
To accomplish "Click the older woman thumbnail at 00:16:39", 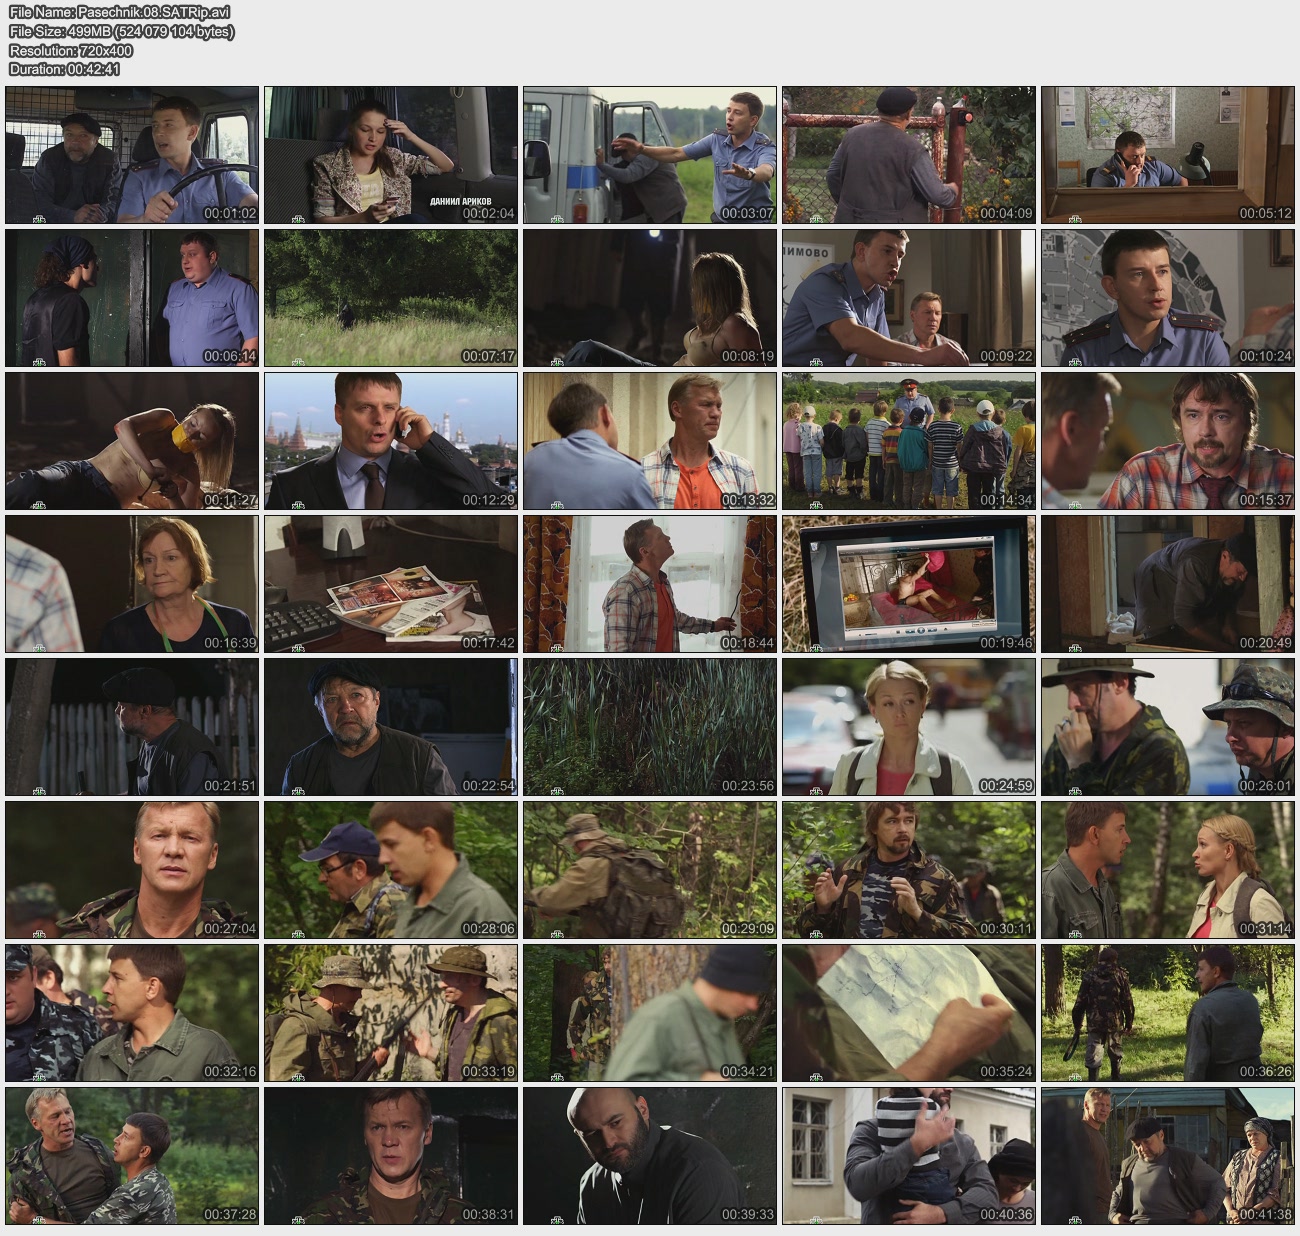I will (132, 584).
